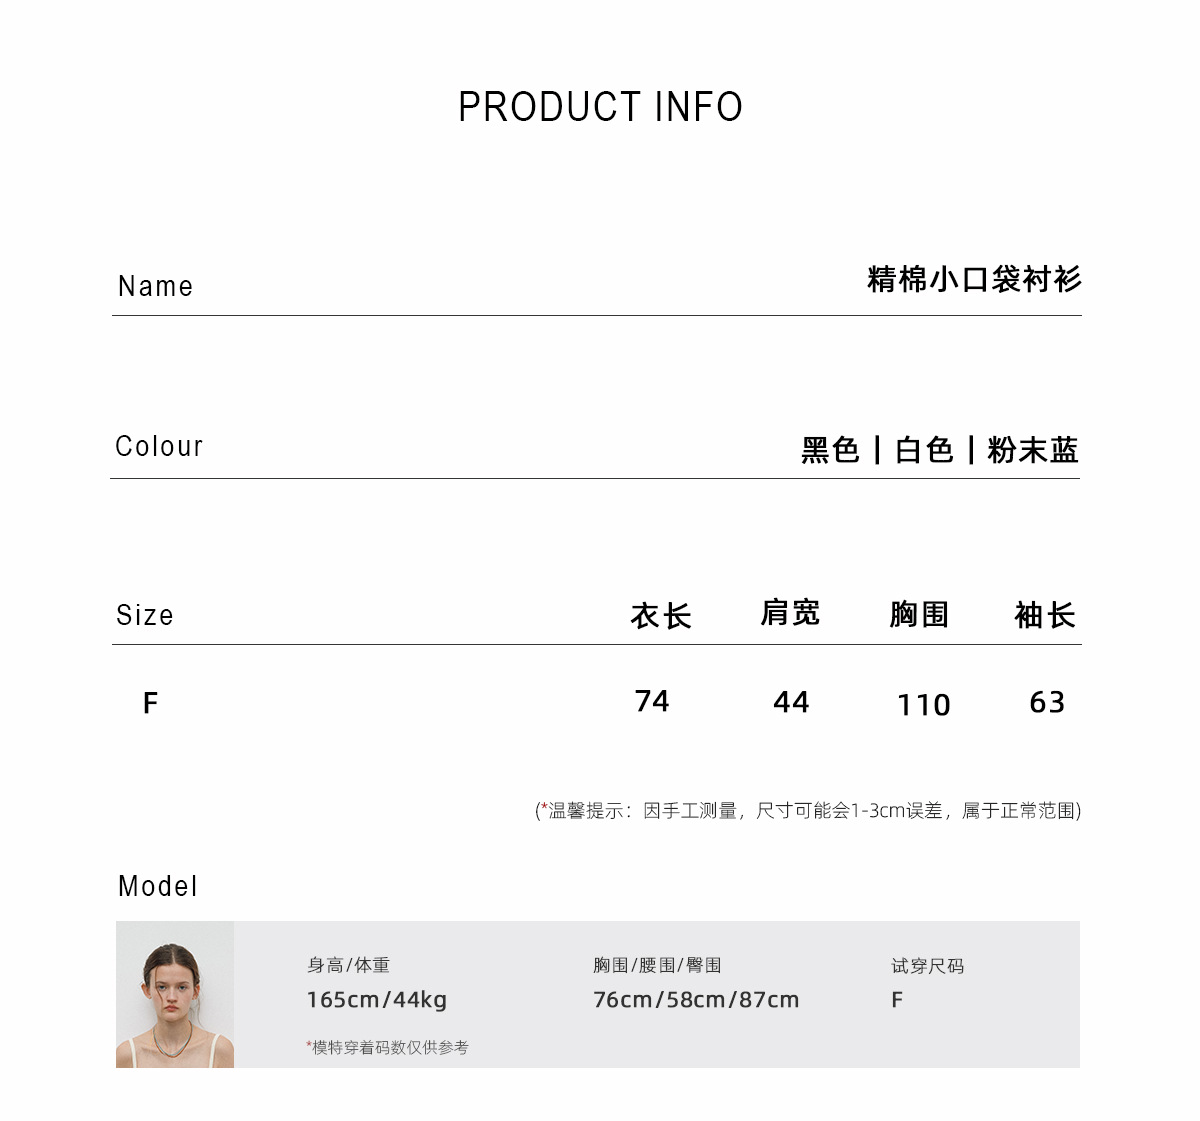This screenshot has height=1121, width=1200.
Task: Click the size F row label
Action: pos(150,703)
